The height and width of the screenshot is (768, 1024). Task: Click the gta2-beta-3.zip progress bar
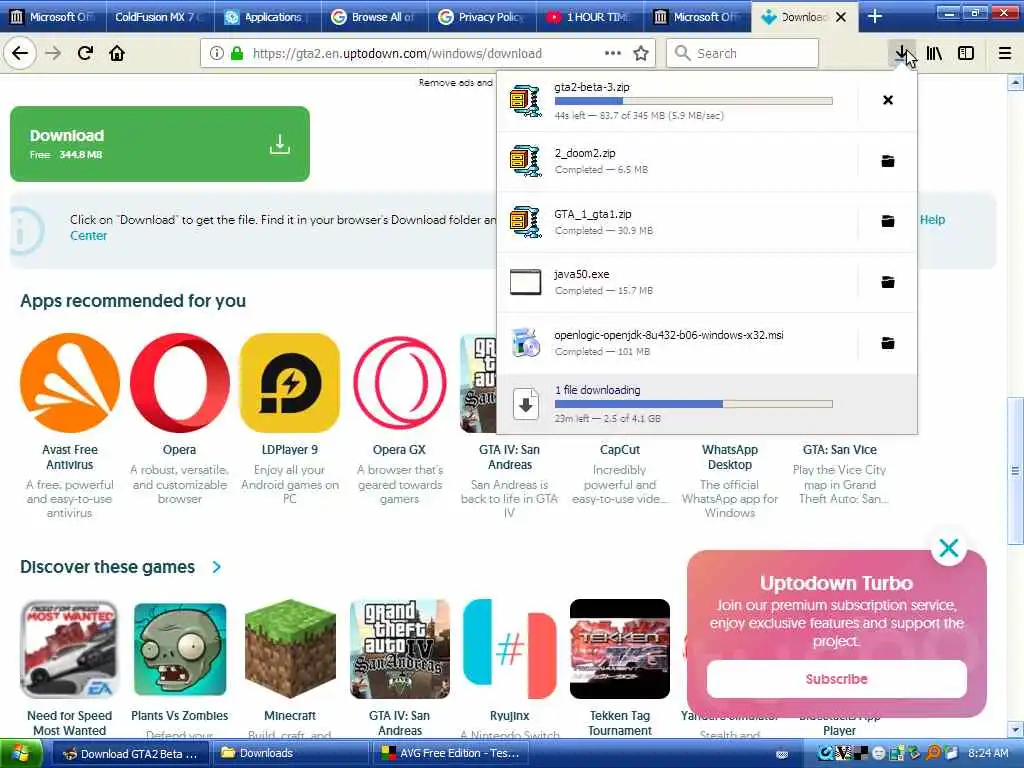coord(694,101)
